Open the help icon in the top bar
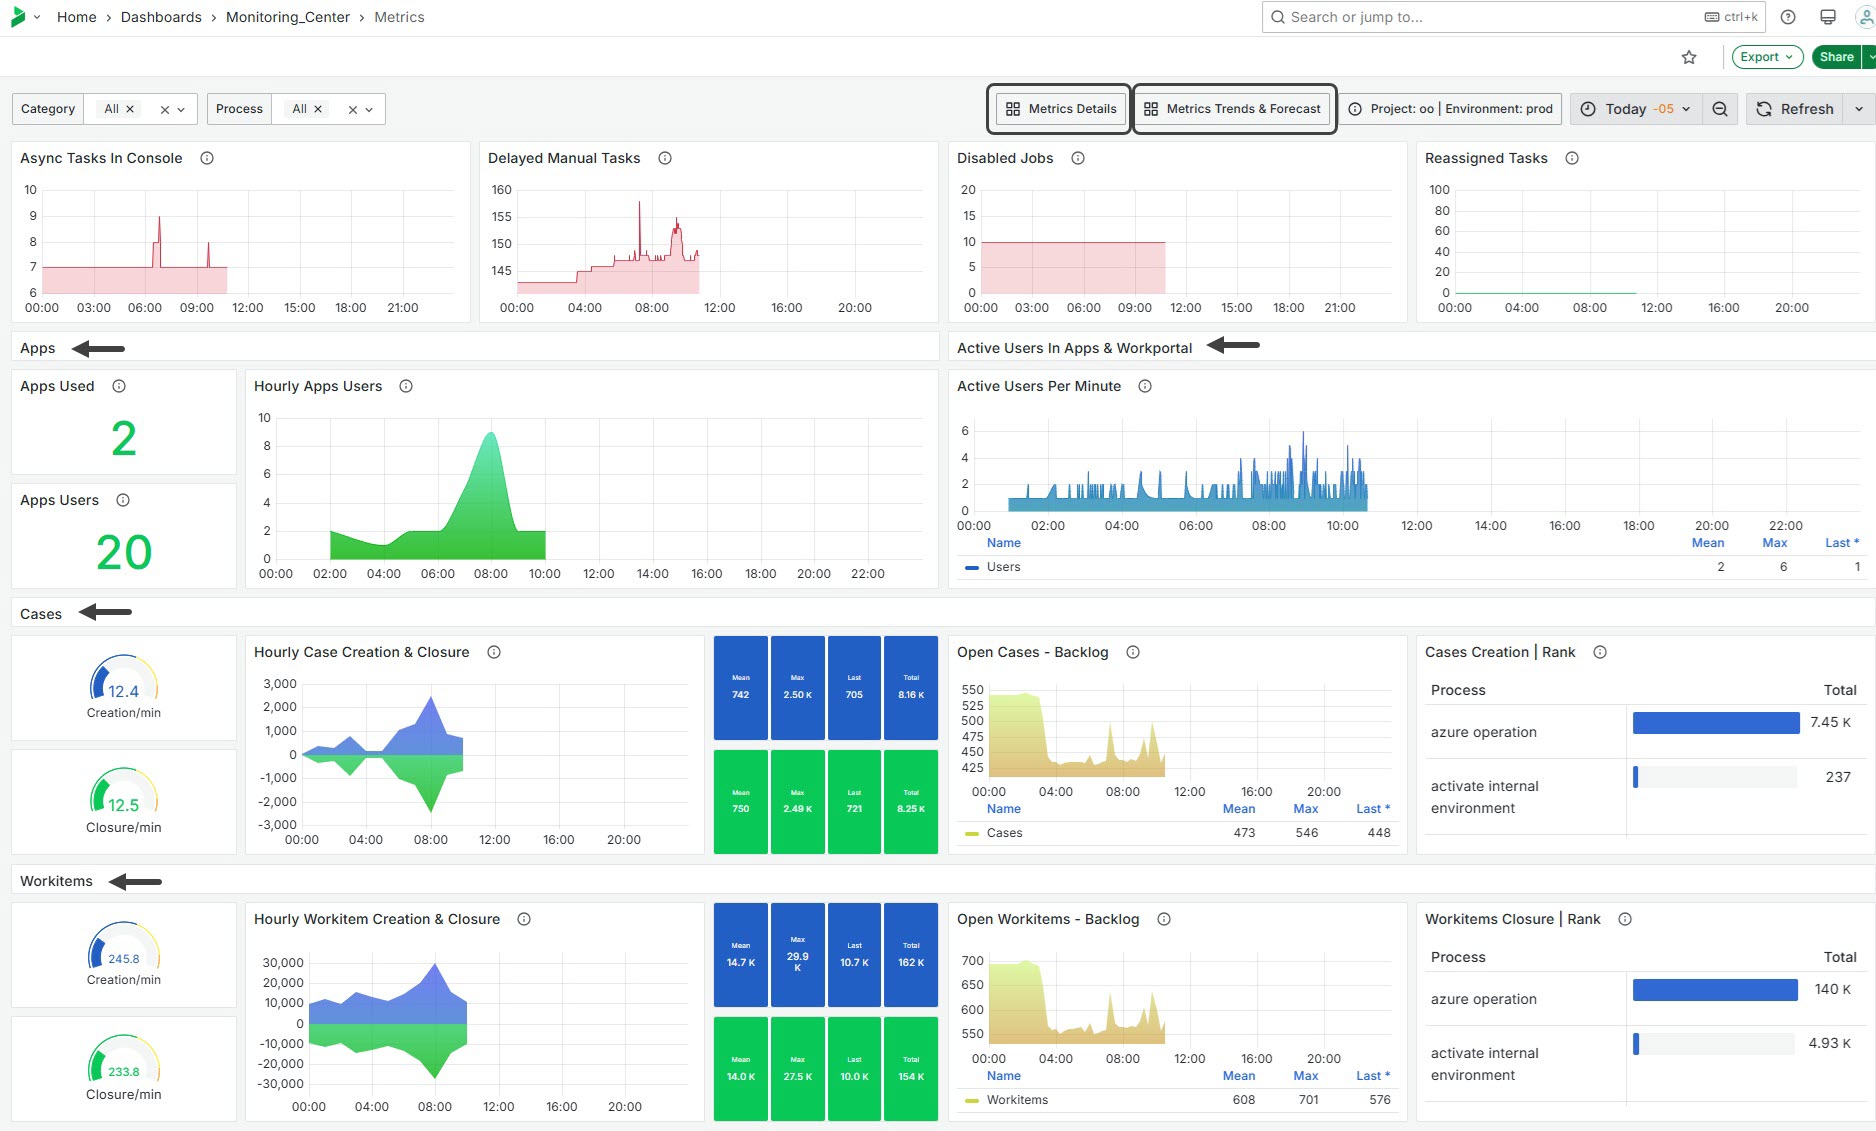The height and width of the screenshot is (1131, 1876). pyautogui.click(x=1788, y=17)
